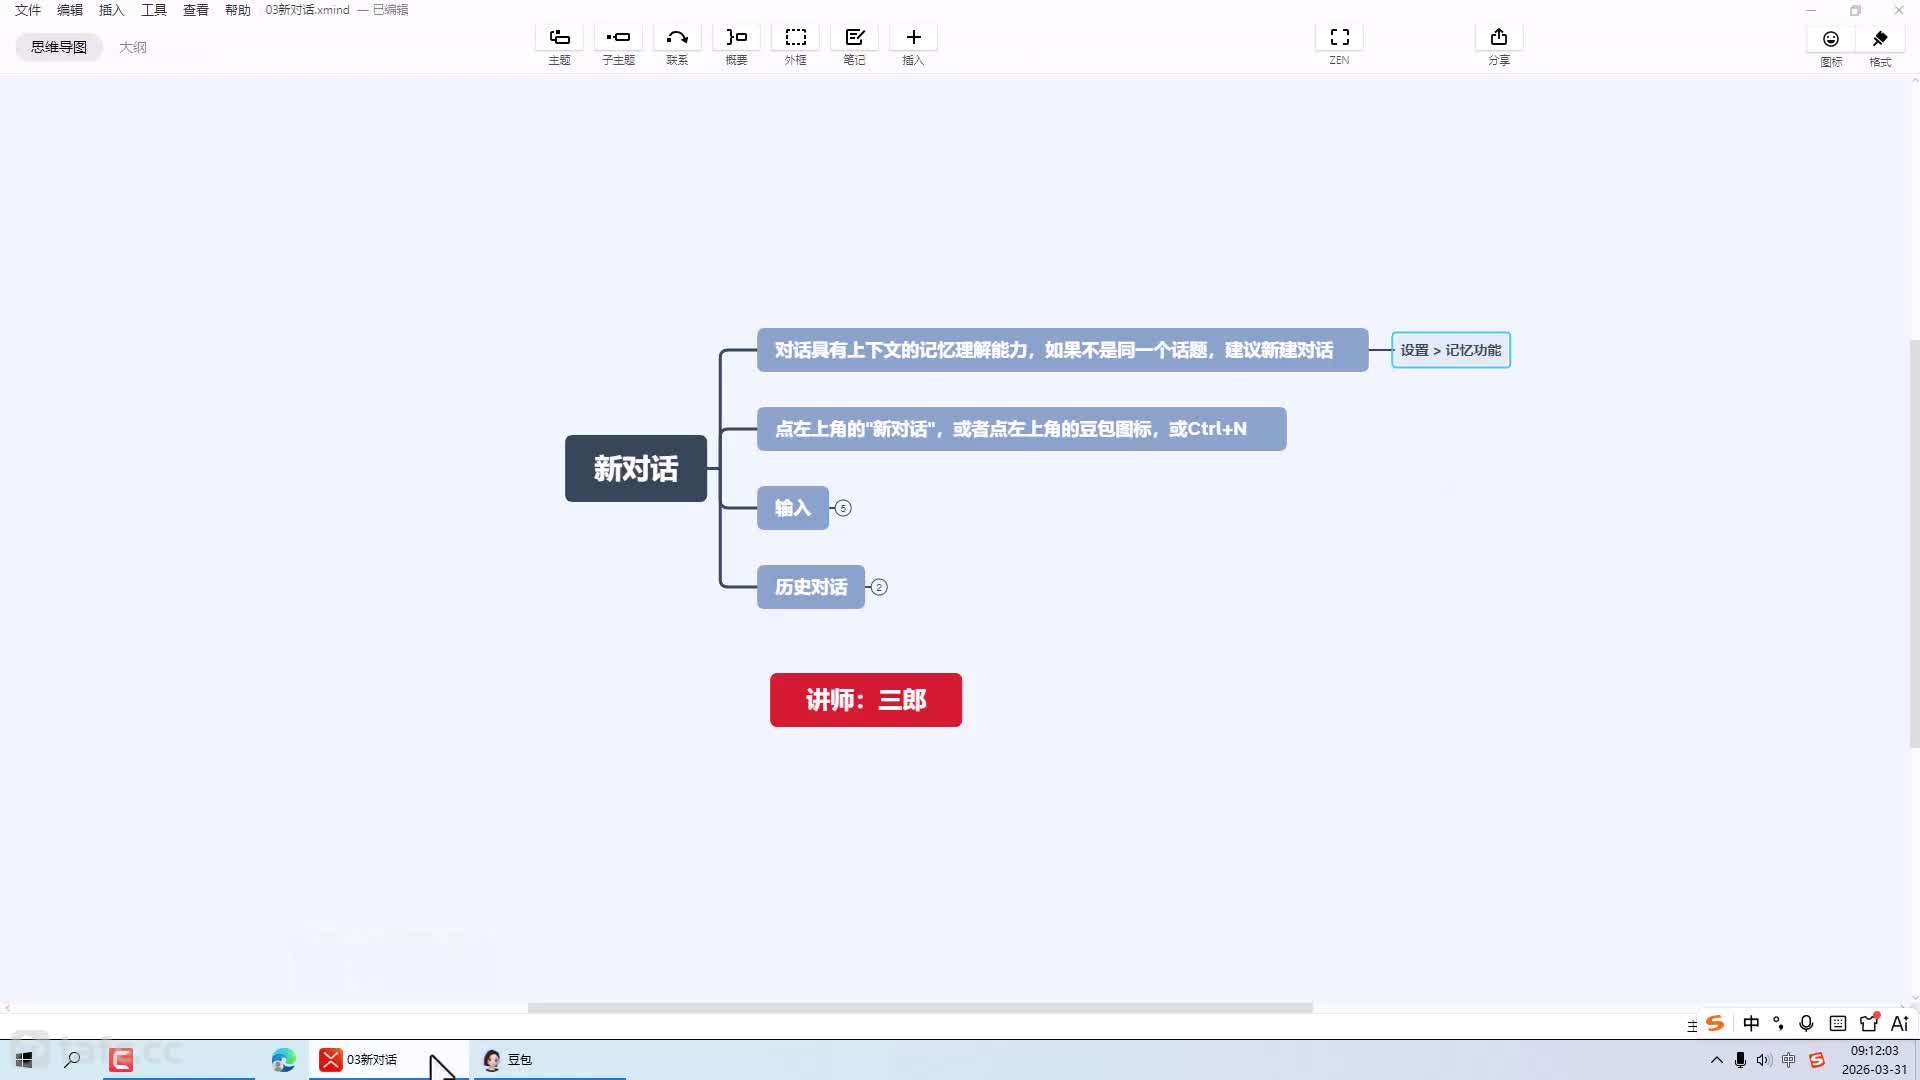Open 豆包 app from taskbar
This screenshot has width=1920, height=1080.
point(509,1059)
